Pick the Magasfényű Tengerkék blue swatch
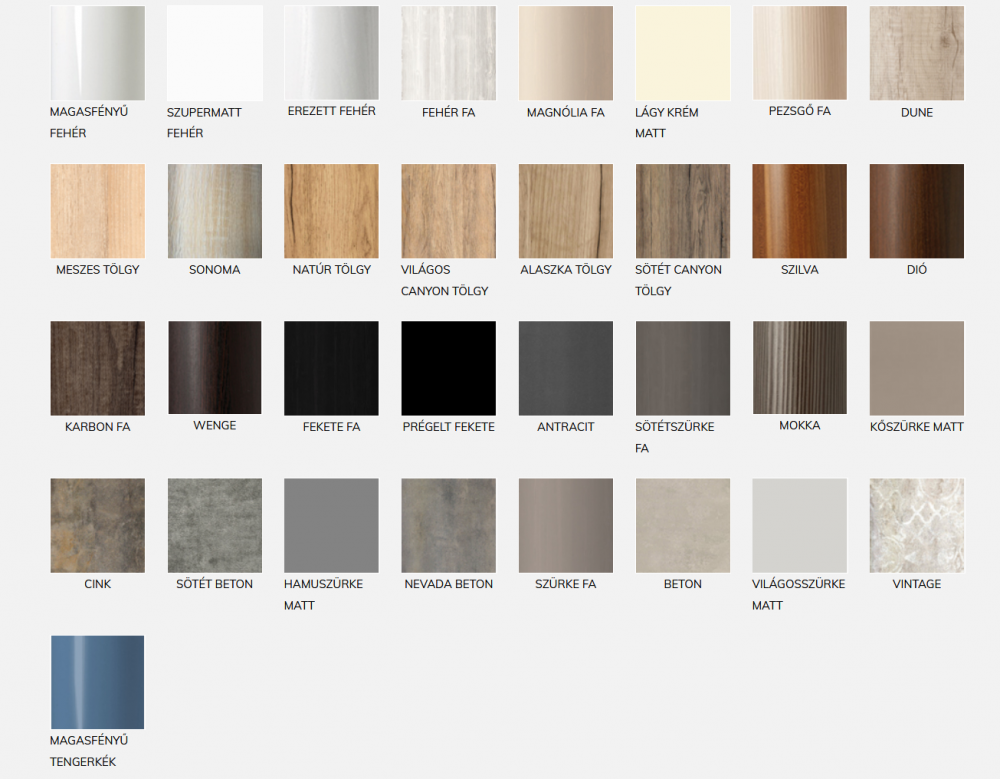The width and height of the screenshot is (1000, 779). [97, 682]
